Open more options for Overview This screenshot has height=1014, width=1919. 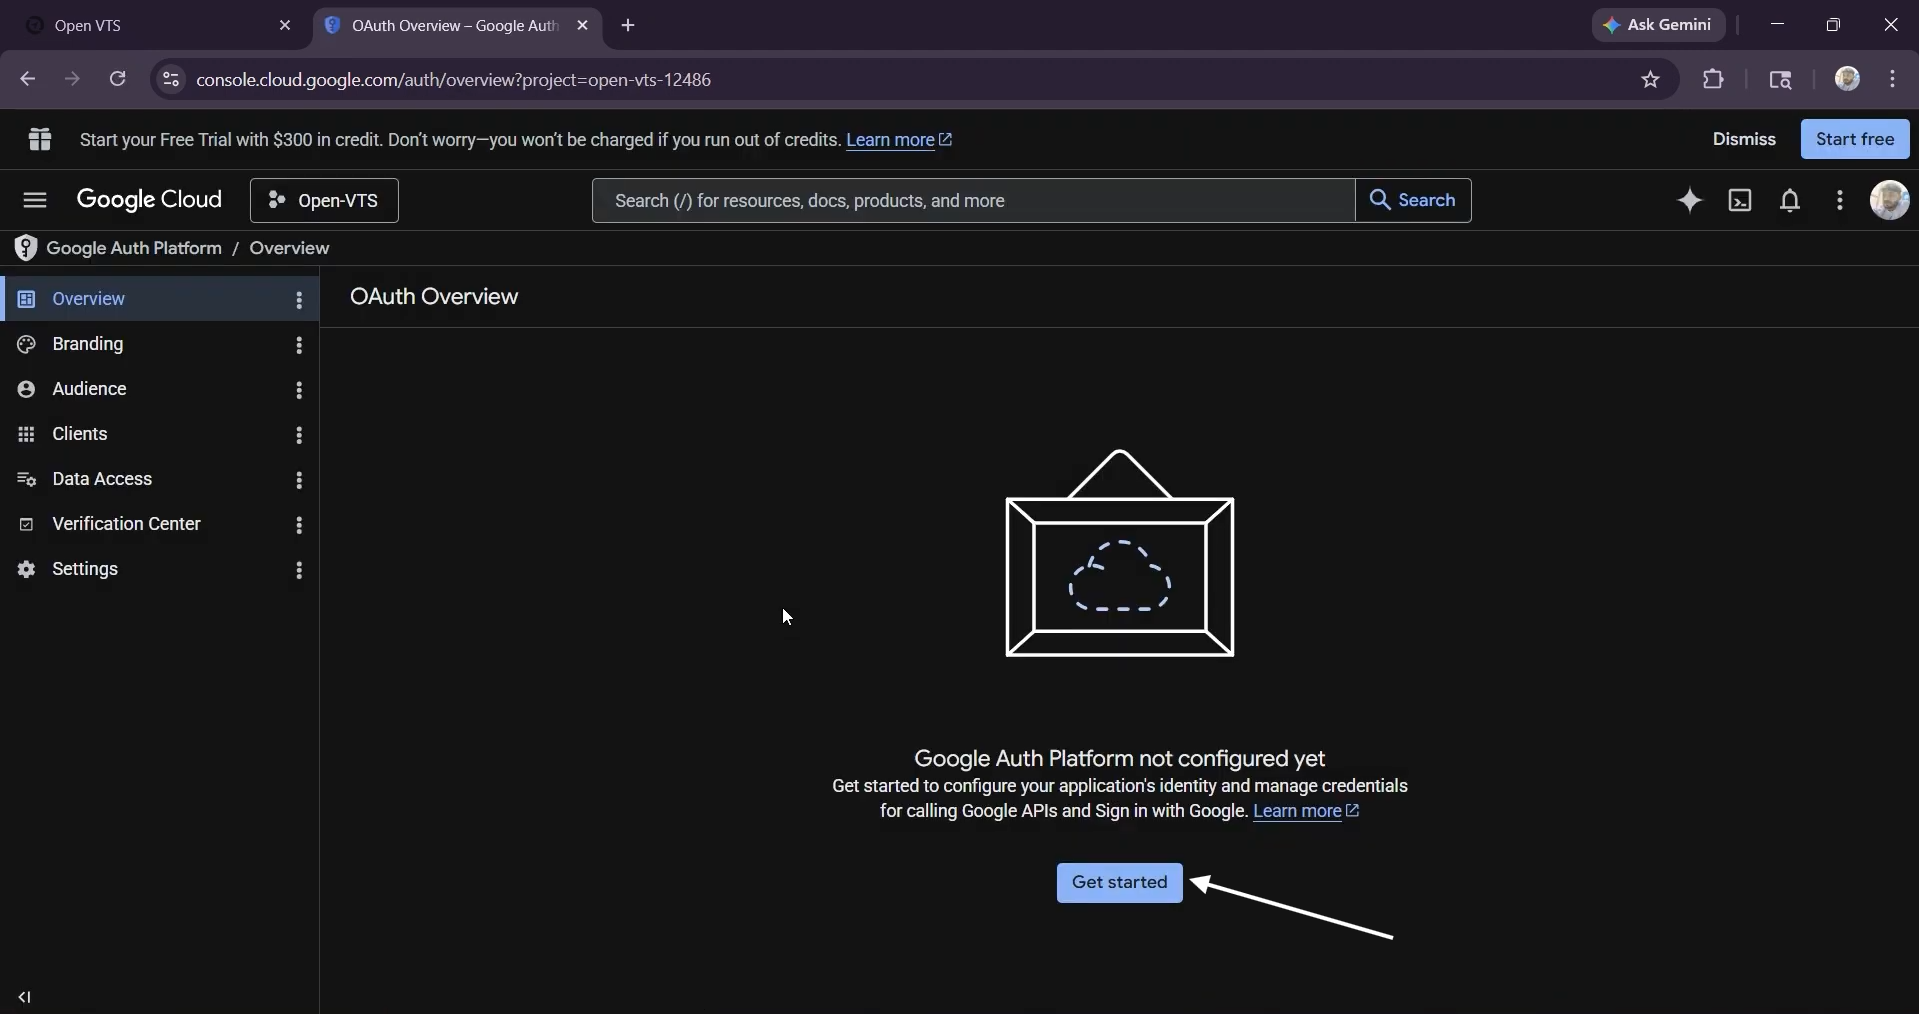pos(299,300)
